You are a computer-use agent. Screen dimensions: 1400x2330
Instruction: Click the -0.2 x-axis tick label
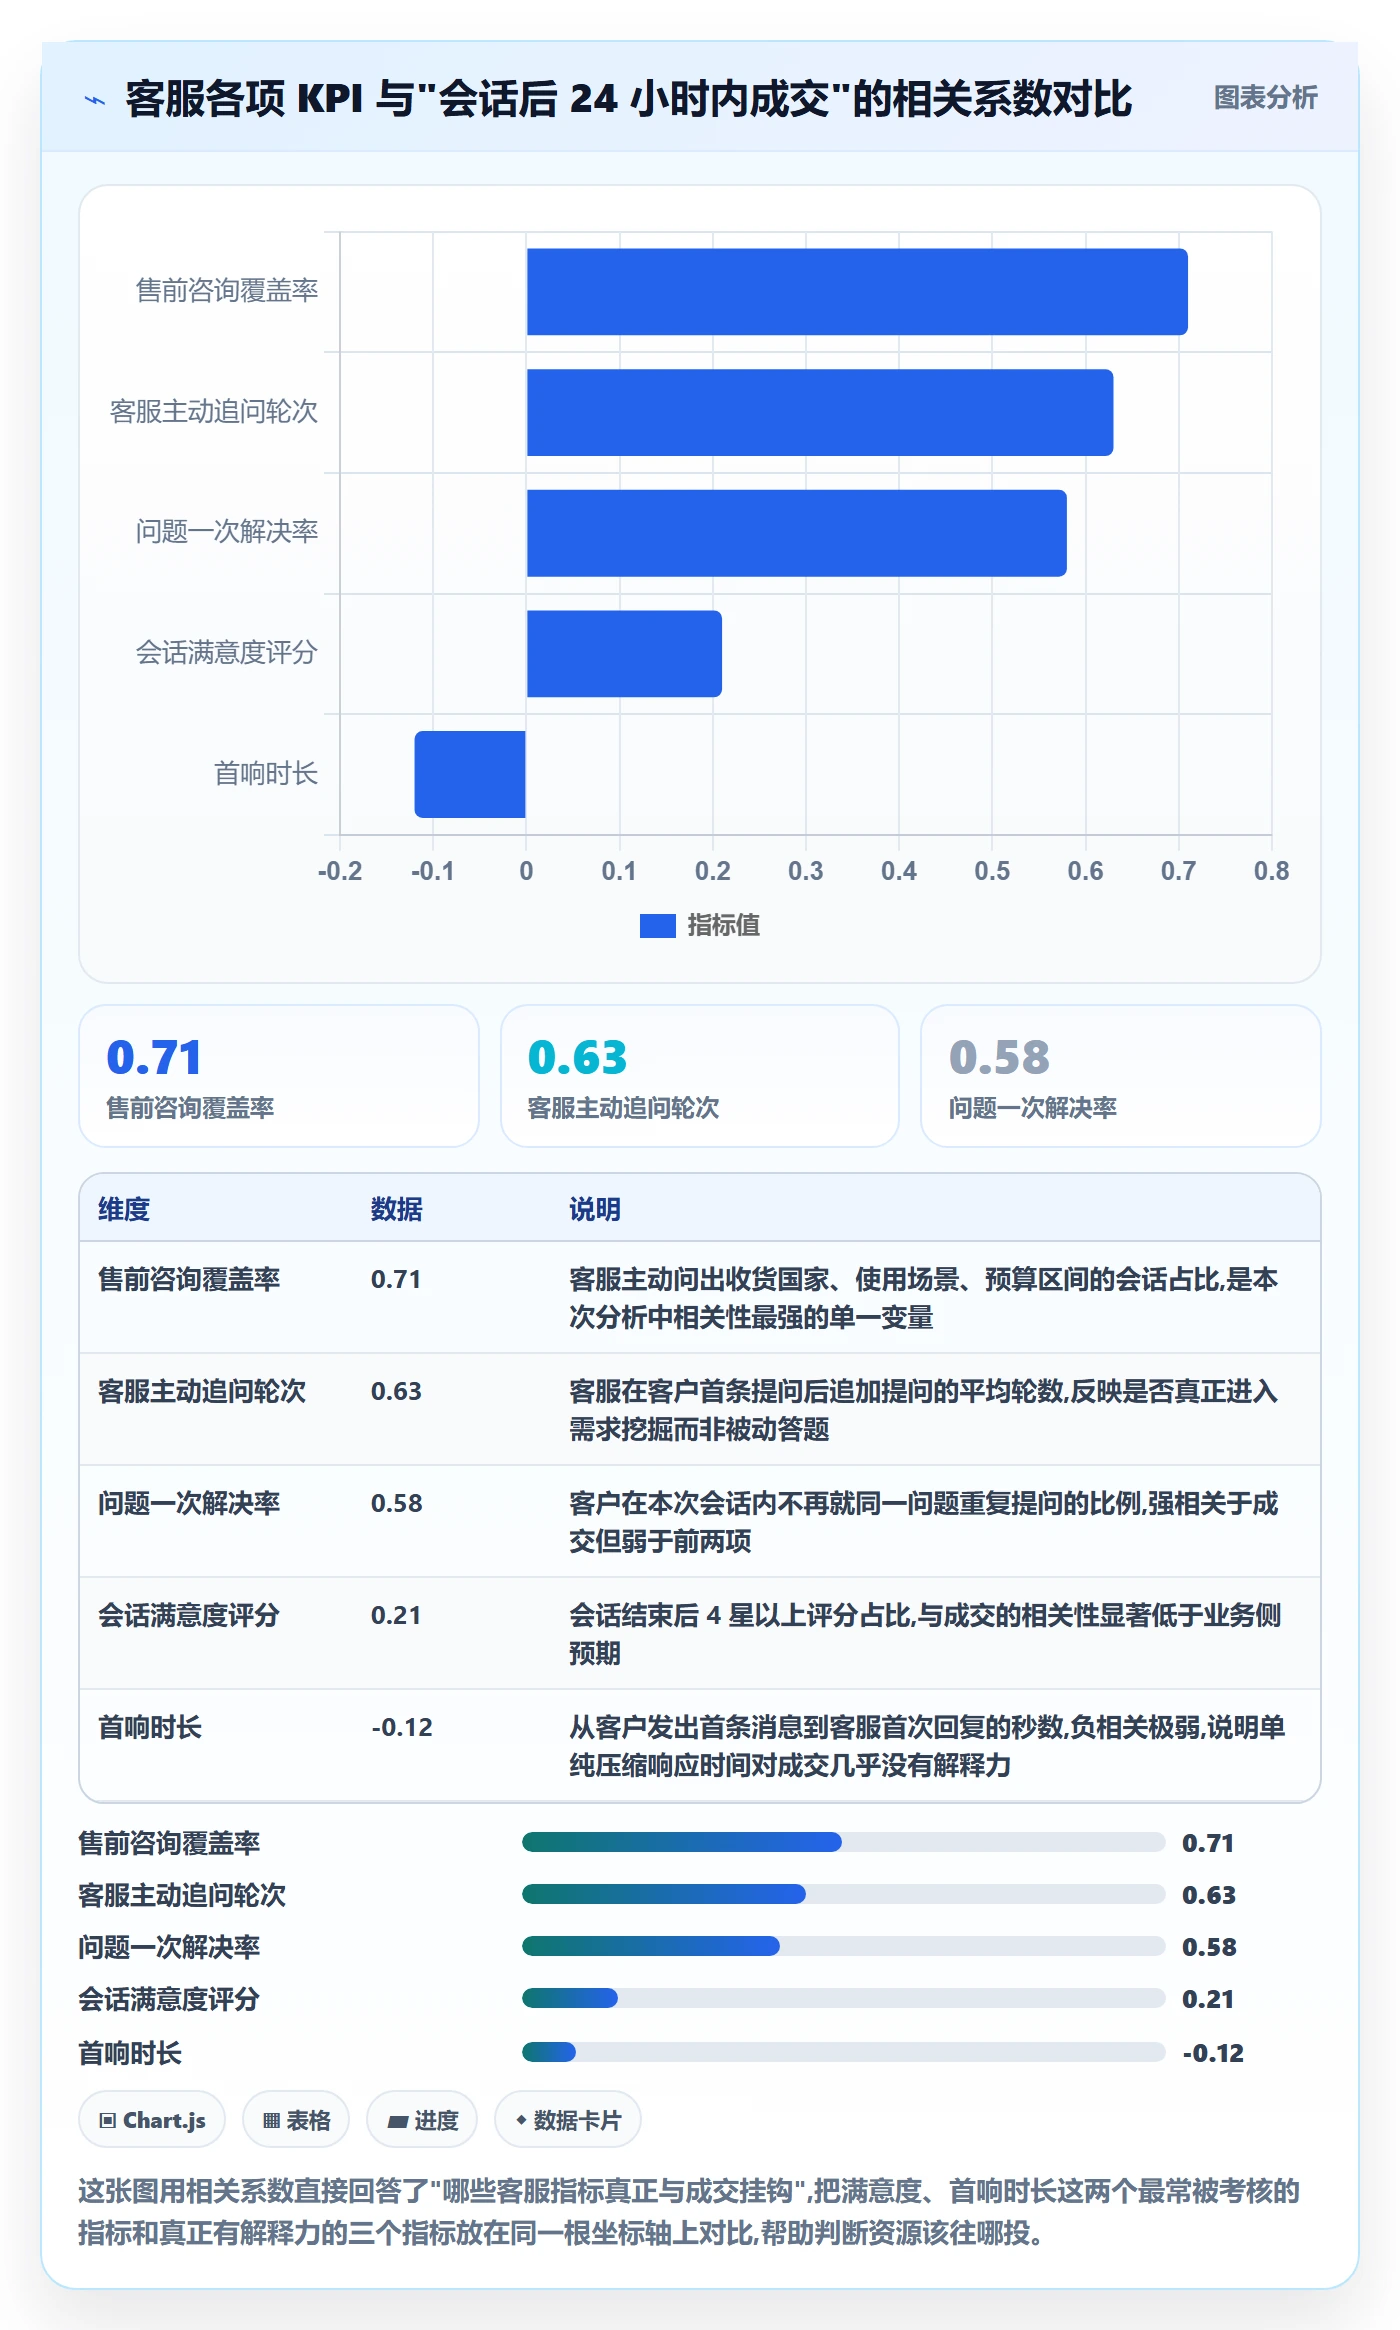coord(340,871)
